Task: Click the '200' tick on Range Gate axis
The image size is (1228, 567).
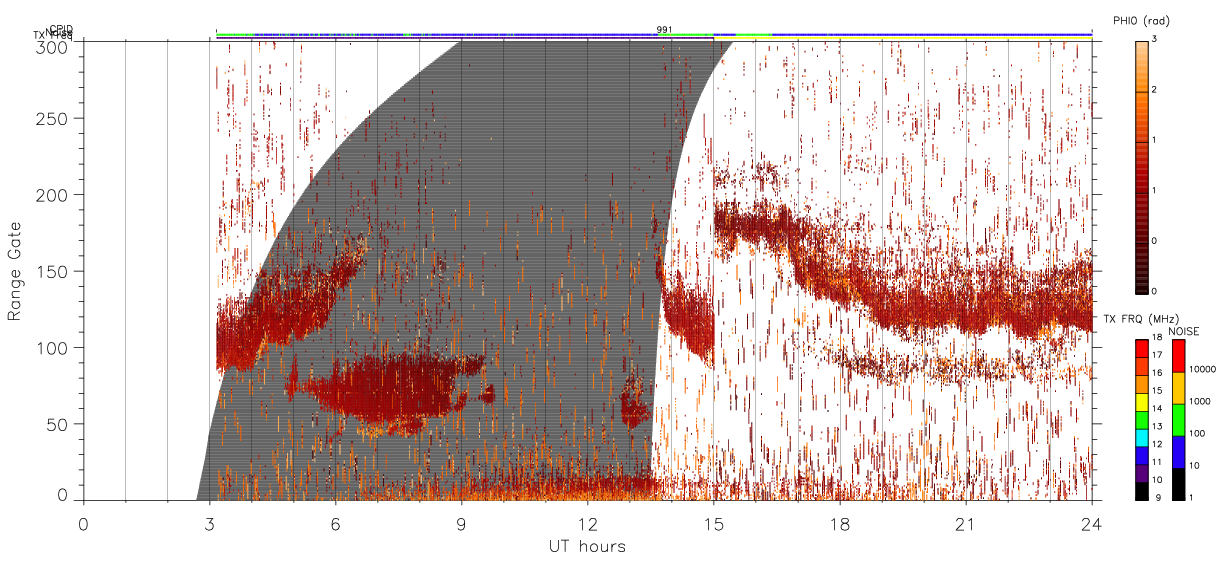Action: pos(54,194)
